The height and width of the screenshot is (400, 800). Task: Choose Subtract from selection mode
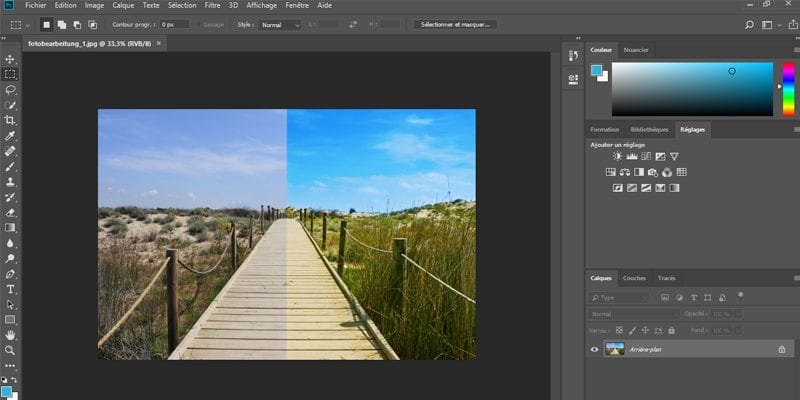coord(77,24)
